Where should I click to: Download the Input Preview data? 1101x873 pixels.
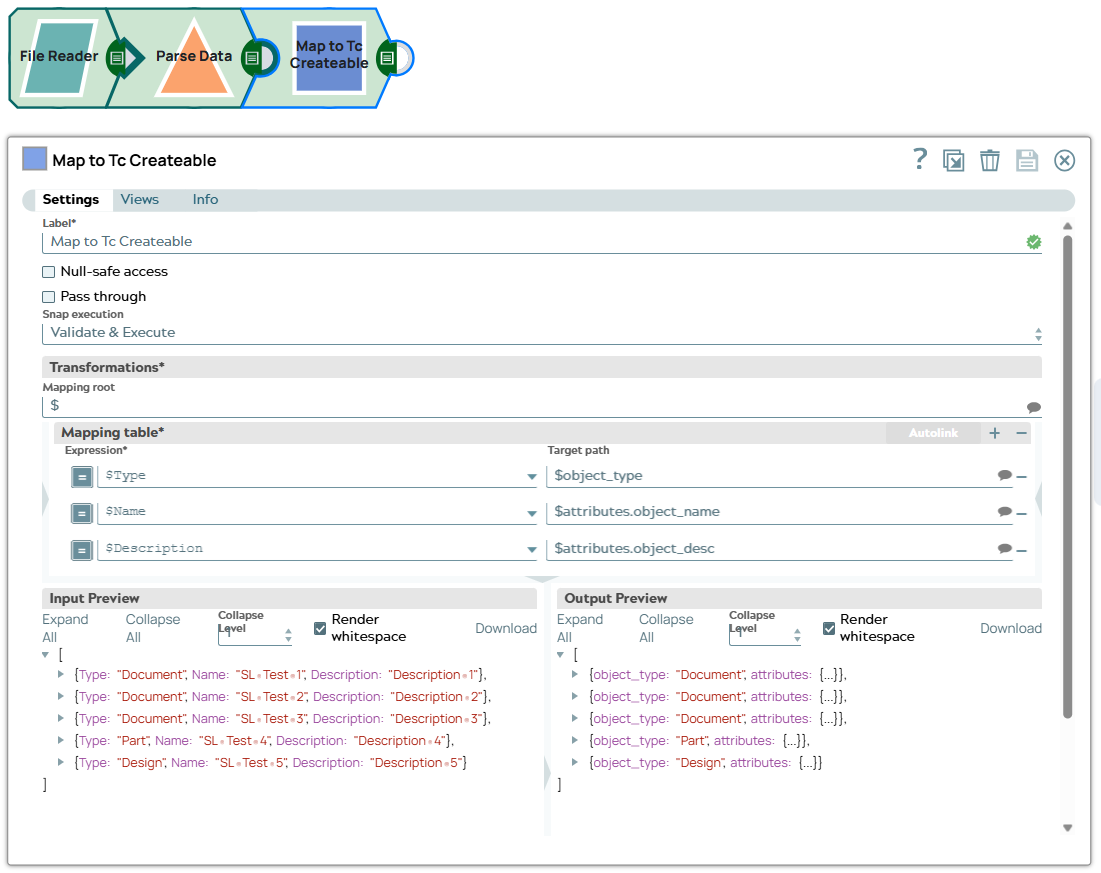506,629
